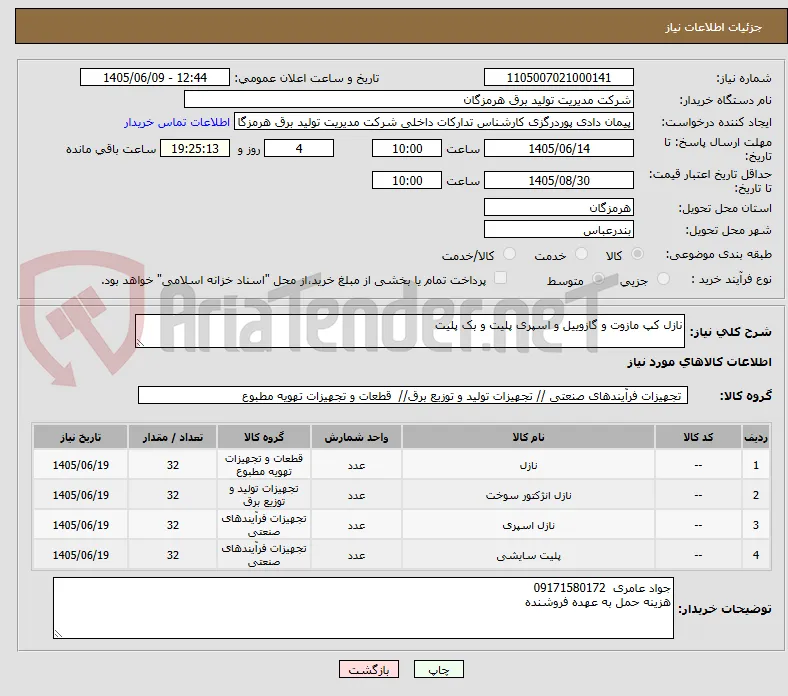The image size is (788, 696).
Task: Click the بازگشت (back) button
Action: (369, 669)
